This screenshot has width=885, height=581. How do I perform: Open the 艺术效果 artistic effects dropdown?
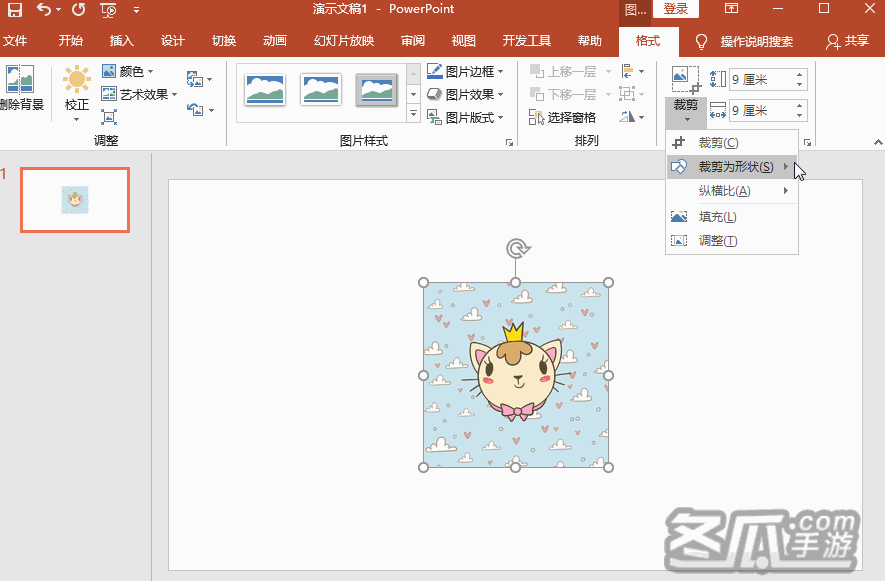(x=139, y=94)
